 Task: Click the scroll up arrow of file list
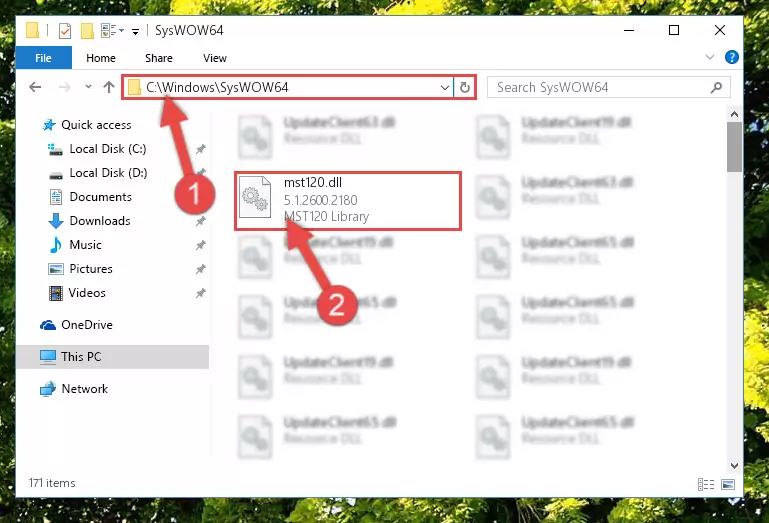click(734, 115)
